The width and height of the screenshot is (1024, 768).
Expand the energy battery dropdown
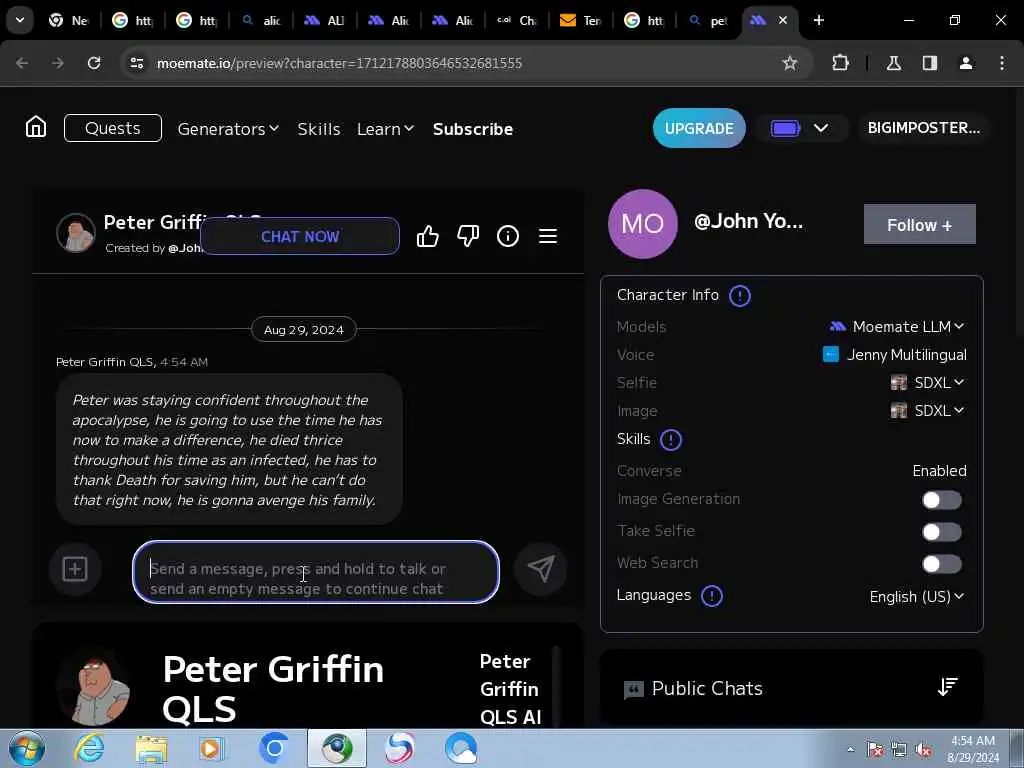821,128
